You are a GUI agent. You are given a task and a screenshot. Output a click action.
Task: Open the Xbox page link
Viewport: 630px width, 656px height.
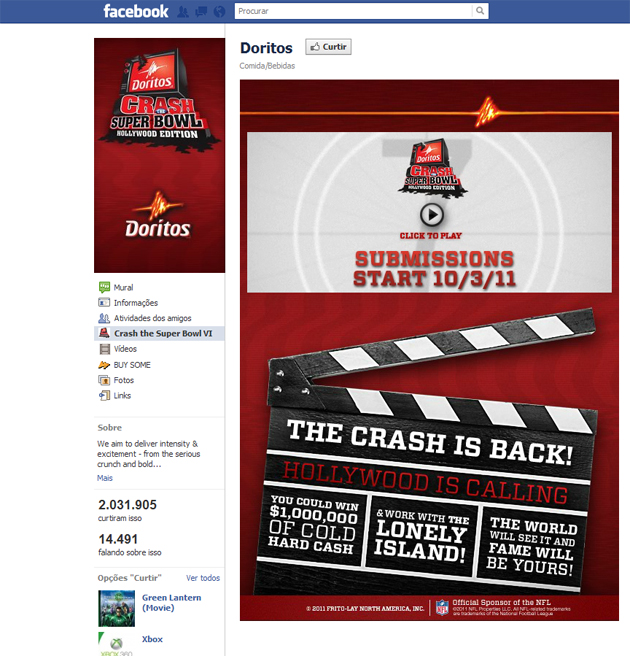tap(152, 639)
